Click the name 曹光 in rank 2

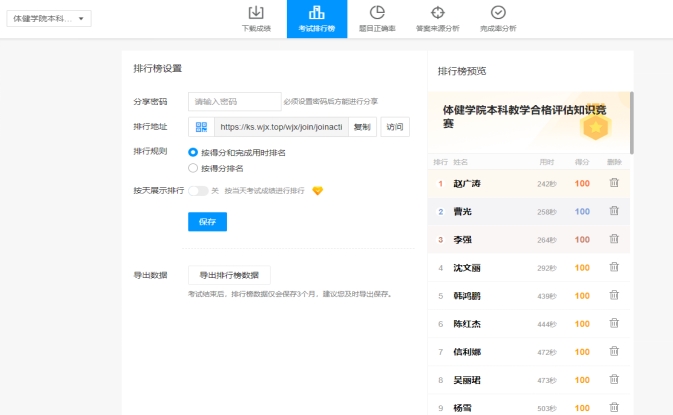tap(462, 212)
